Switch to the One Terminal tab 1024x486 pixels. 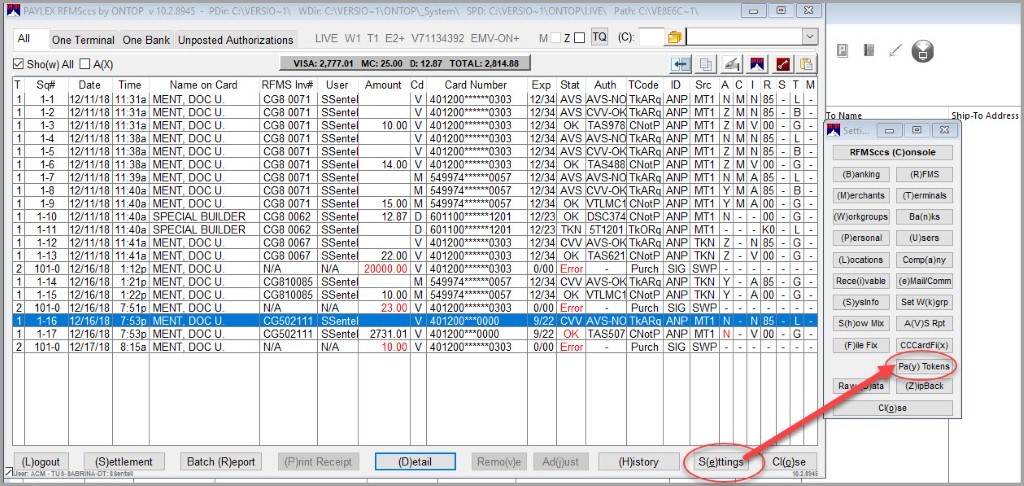(83, 40)
